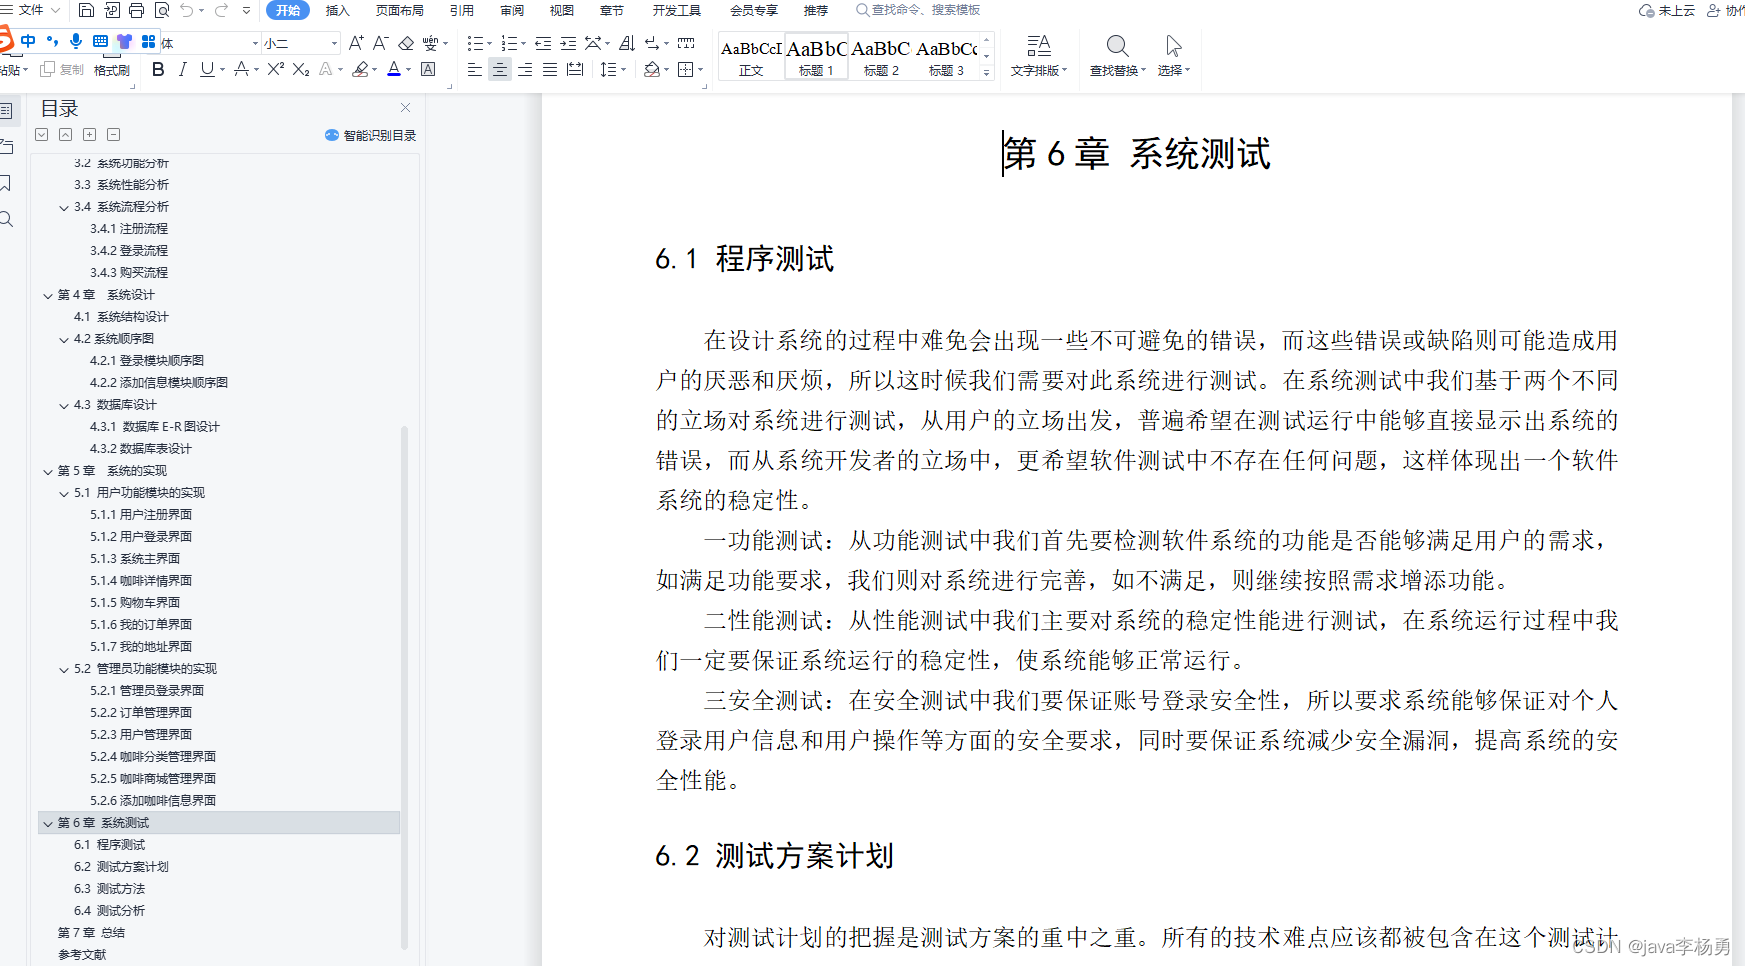Toggle Italic formatting
Image resolution: width=1745 pixels, height=966 pixels.
[182, 69]
